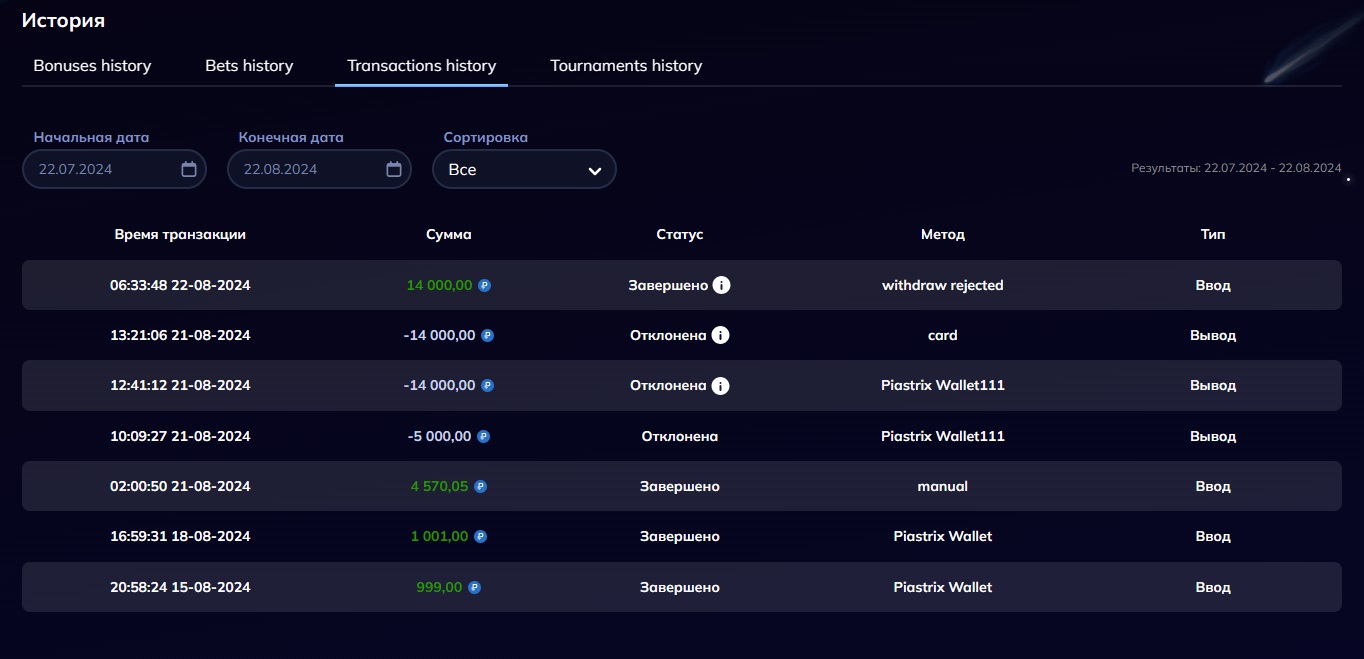Click ruble icon next to 4 570,05 amount
1364x659 pixels.
tap(480, 486)
